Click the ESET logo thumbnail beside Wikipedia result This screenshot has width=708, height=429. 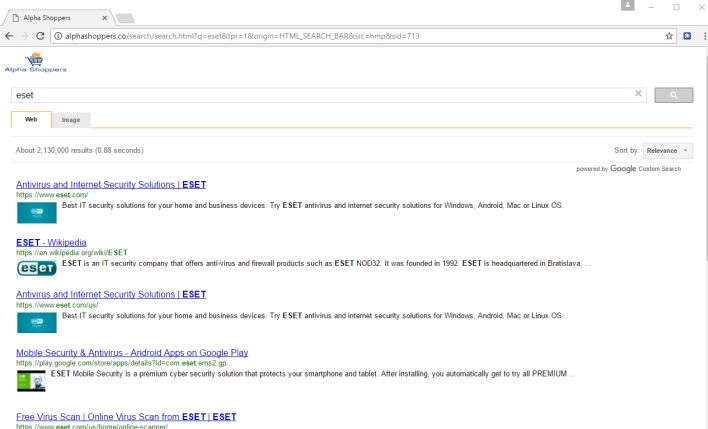click(36, 267)
